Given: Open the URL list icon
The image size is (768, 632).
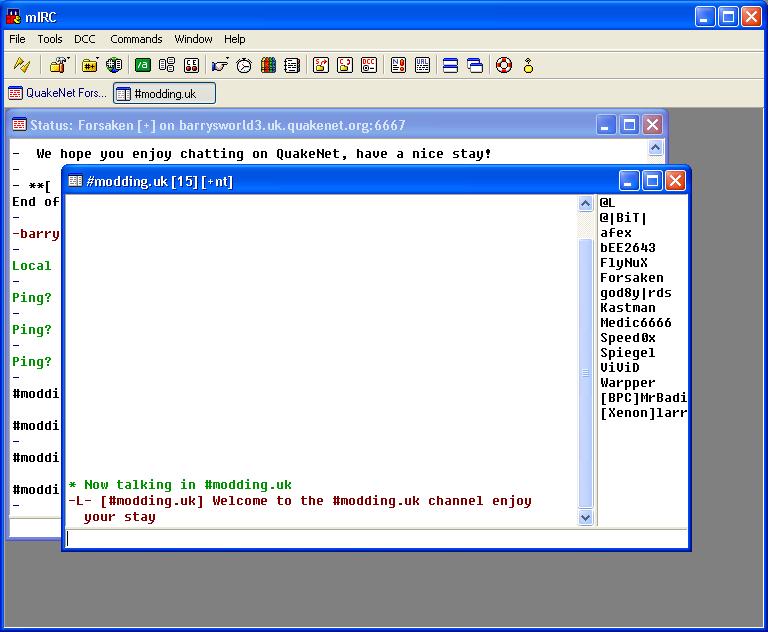Looking at the screenshot, I should (422, 65).
